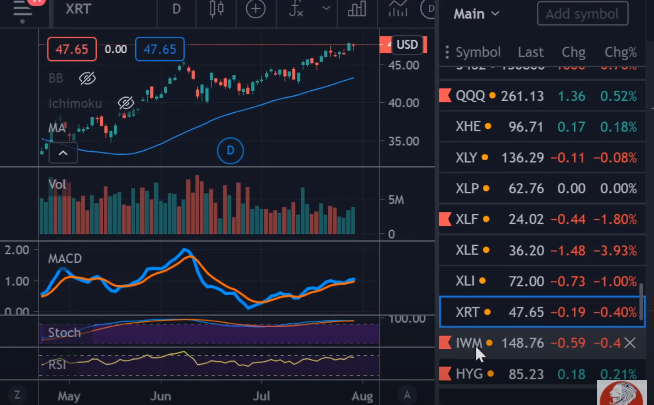Screen dimensions: 654x405
Task: Select the XLE row in the watchlist
Action: coord(542,250)
